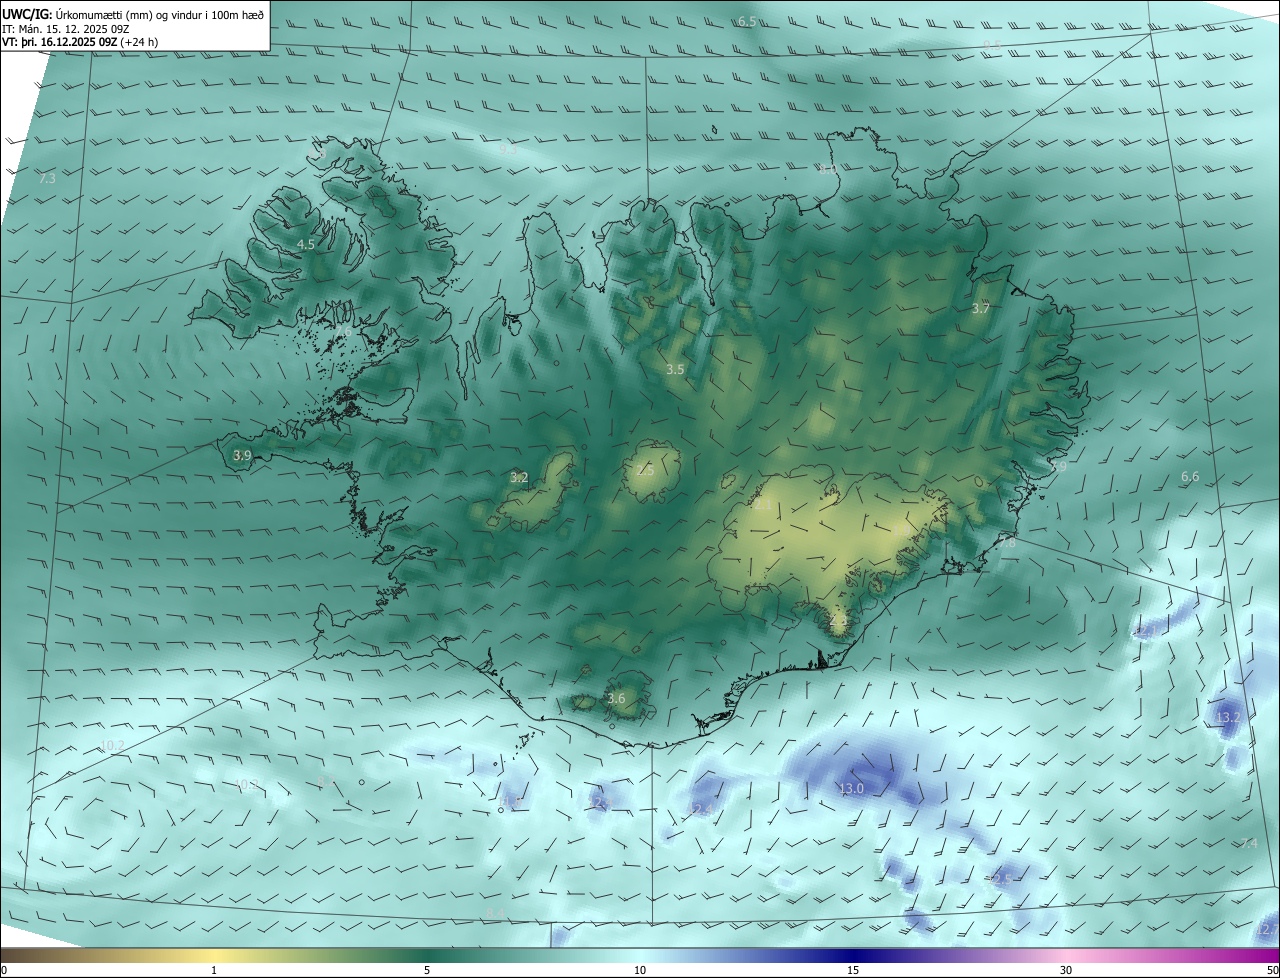The height and width of the screenshot is (978, 1280).
Task: Select the 30 tick on the color scale
Action: coord(1066,970)
